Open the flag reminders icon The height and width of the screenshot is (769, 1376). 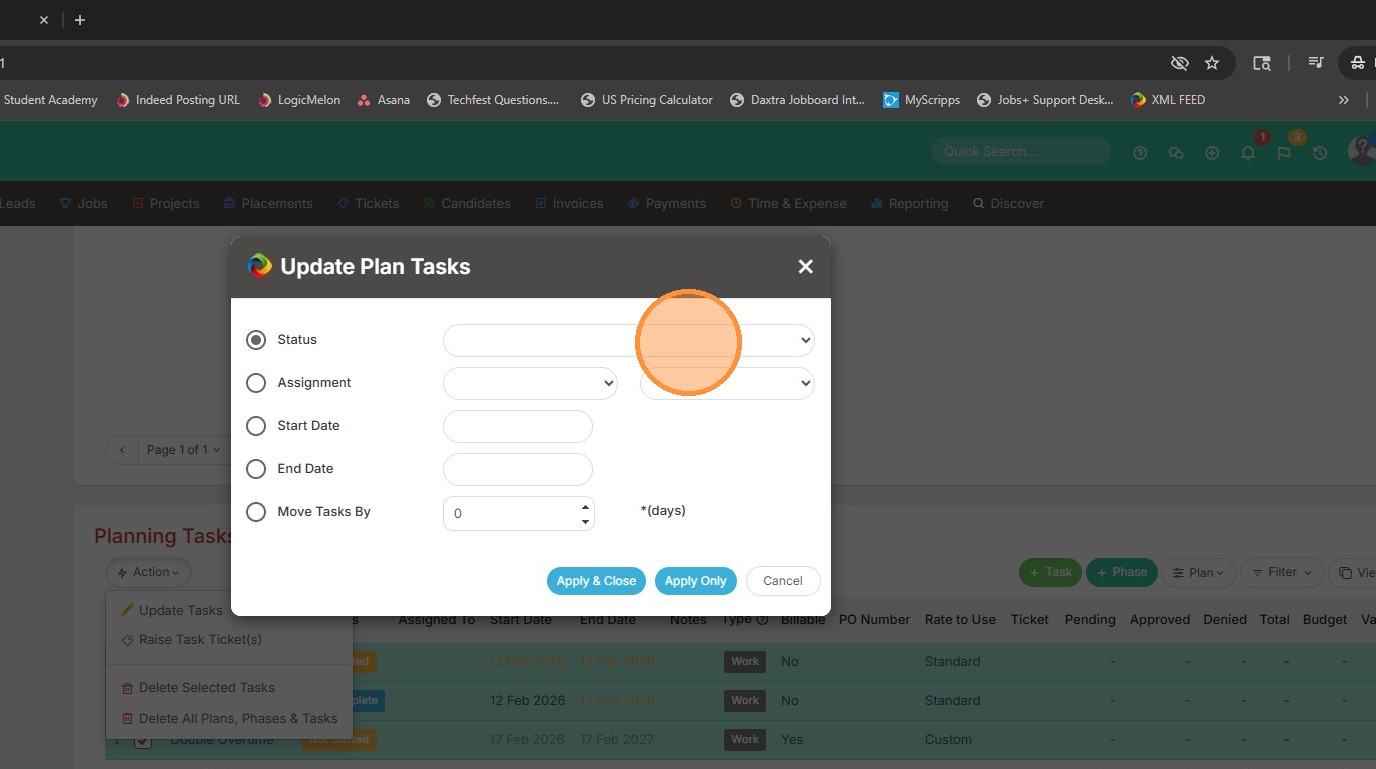(x=1284, y=153)
